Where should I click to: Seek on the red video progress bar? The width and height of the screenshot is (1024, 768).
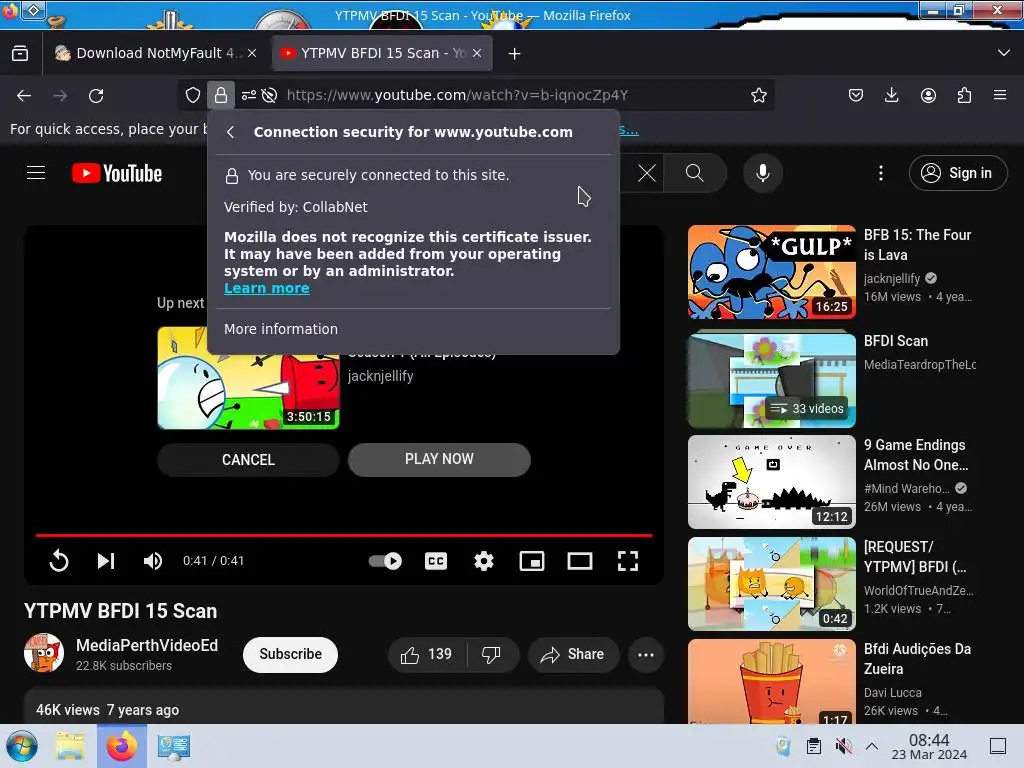pyautogui.click(x=344, y=536)
